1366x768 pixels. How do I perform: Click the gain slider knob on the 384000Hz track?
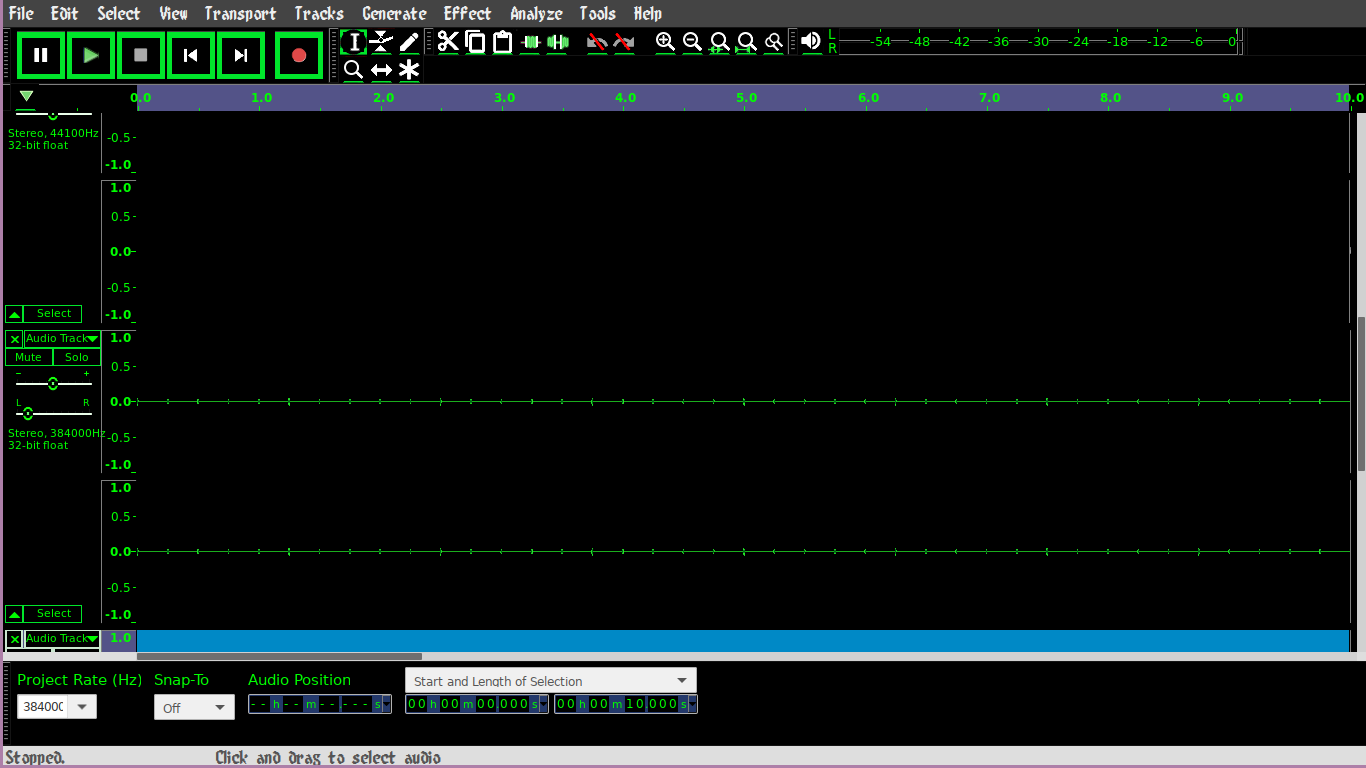(x=53, y=383)
